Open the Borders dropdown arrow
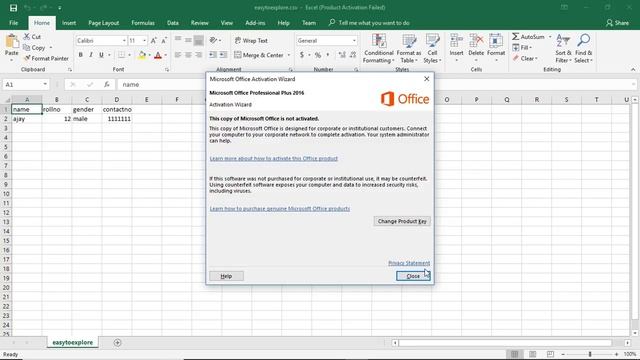640x360 pixels. [x=129, y=55]
